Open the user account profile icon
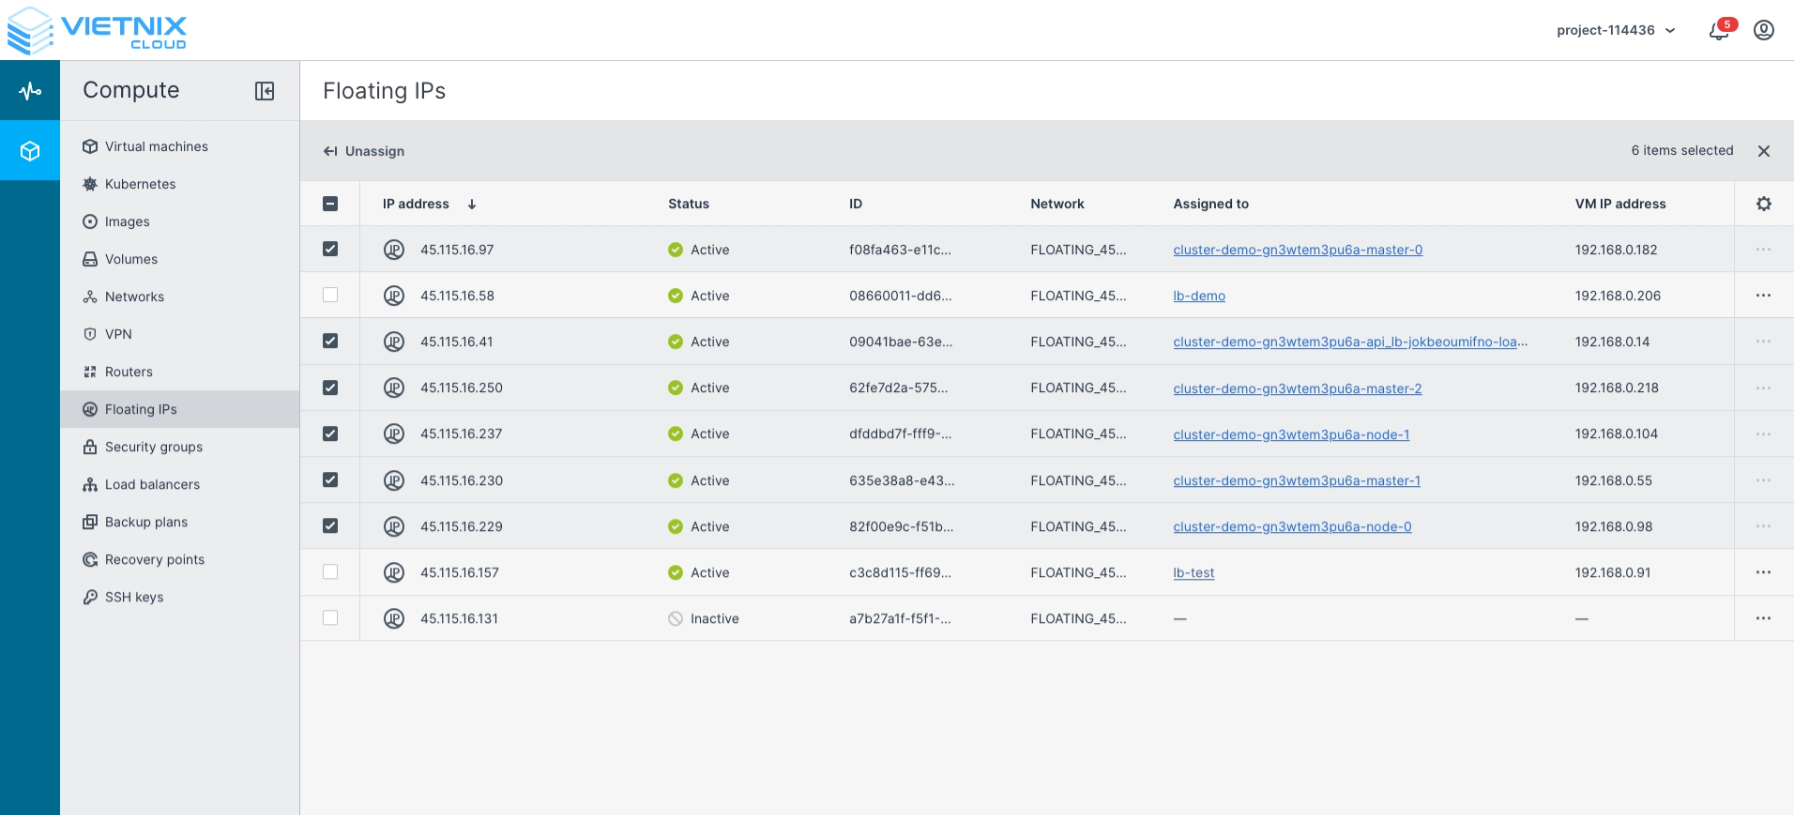The width and height of the screenshot is (1794, 815). click(1764, 30)
